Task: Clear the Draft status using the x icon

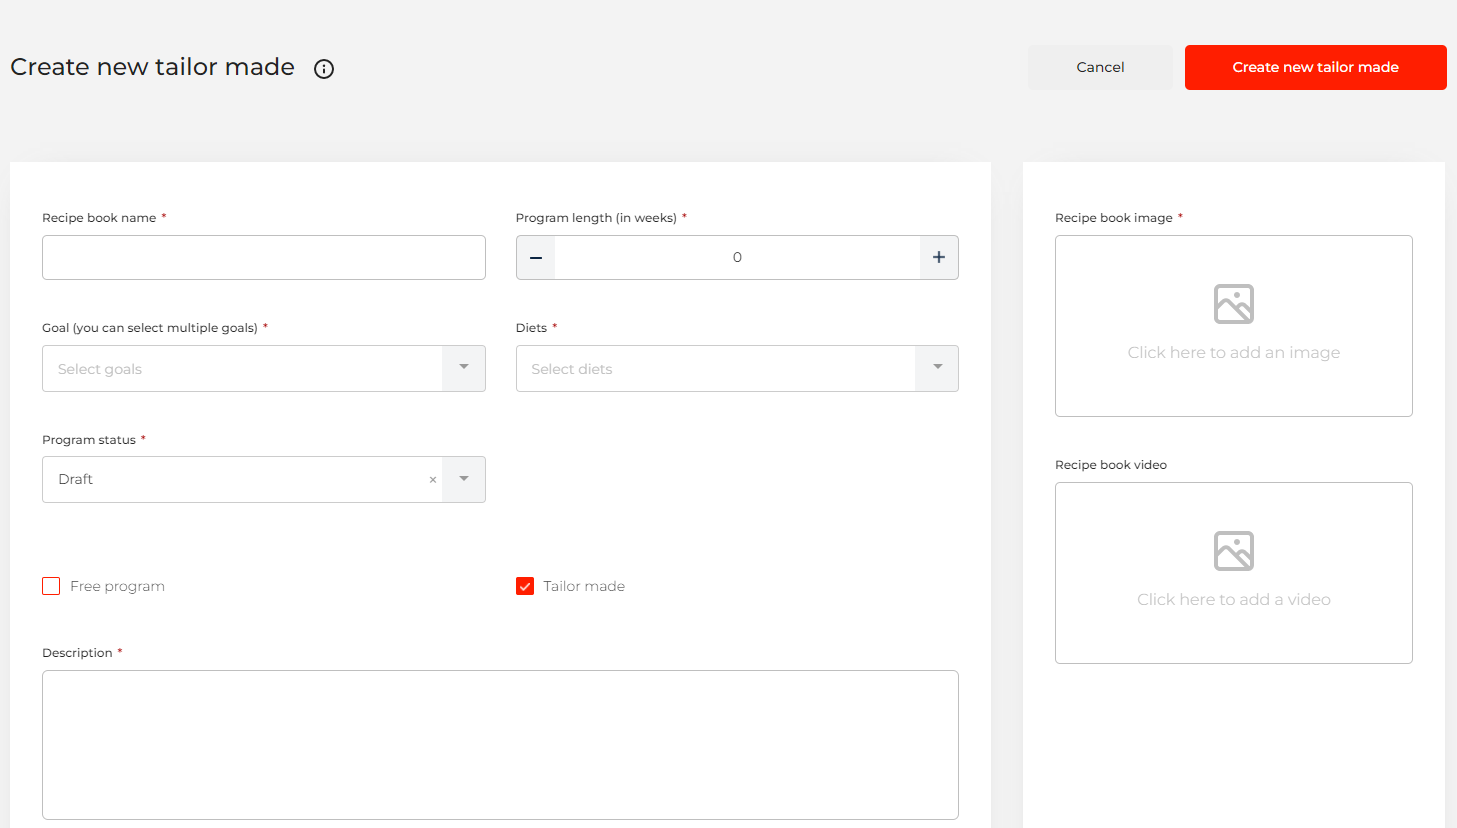Action: (432, 479)
